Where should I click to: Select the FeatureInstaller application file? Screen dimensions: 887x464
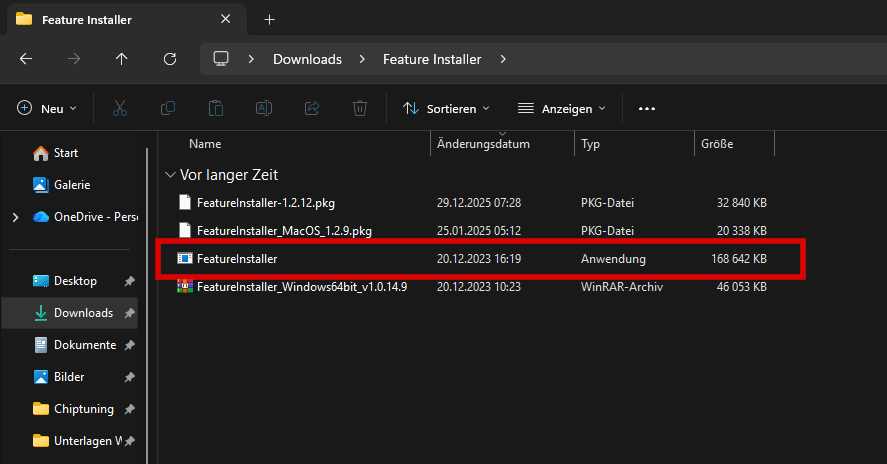tap(237, 259)
